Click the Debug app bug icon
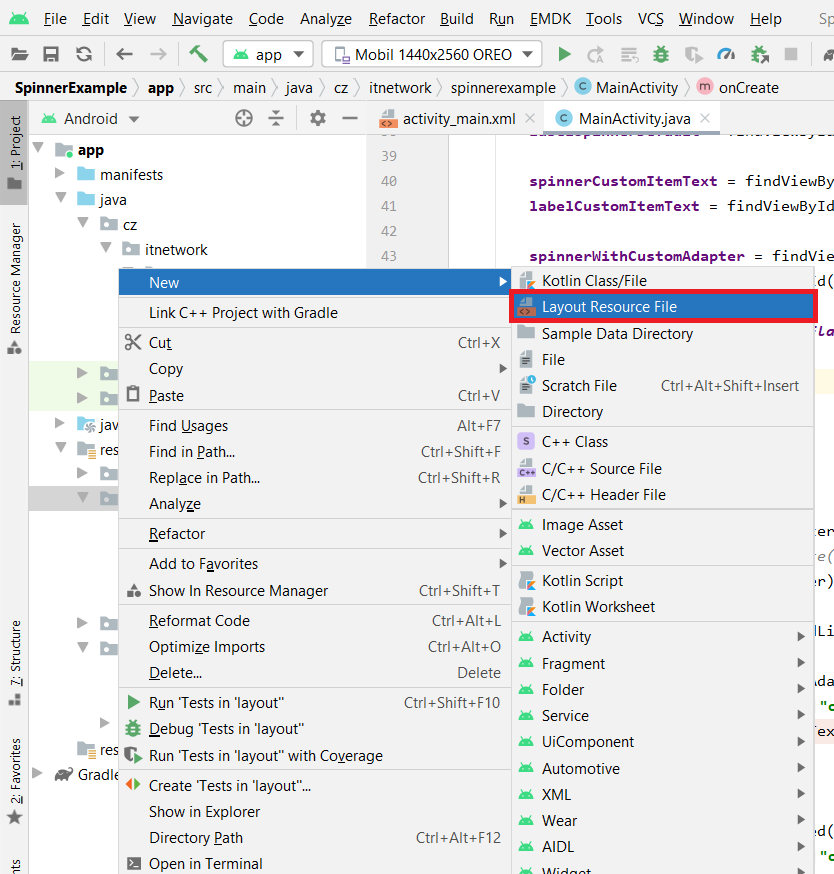The height and width of the screenshot is (874, 834). (661, 54)
